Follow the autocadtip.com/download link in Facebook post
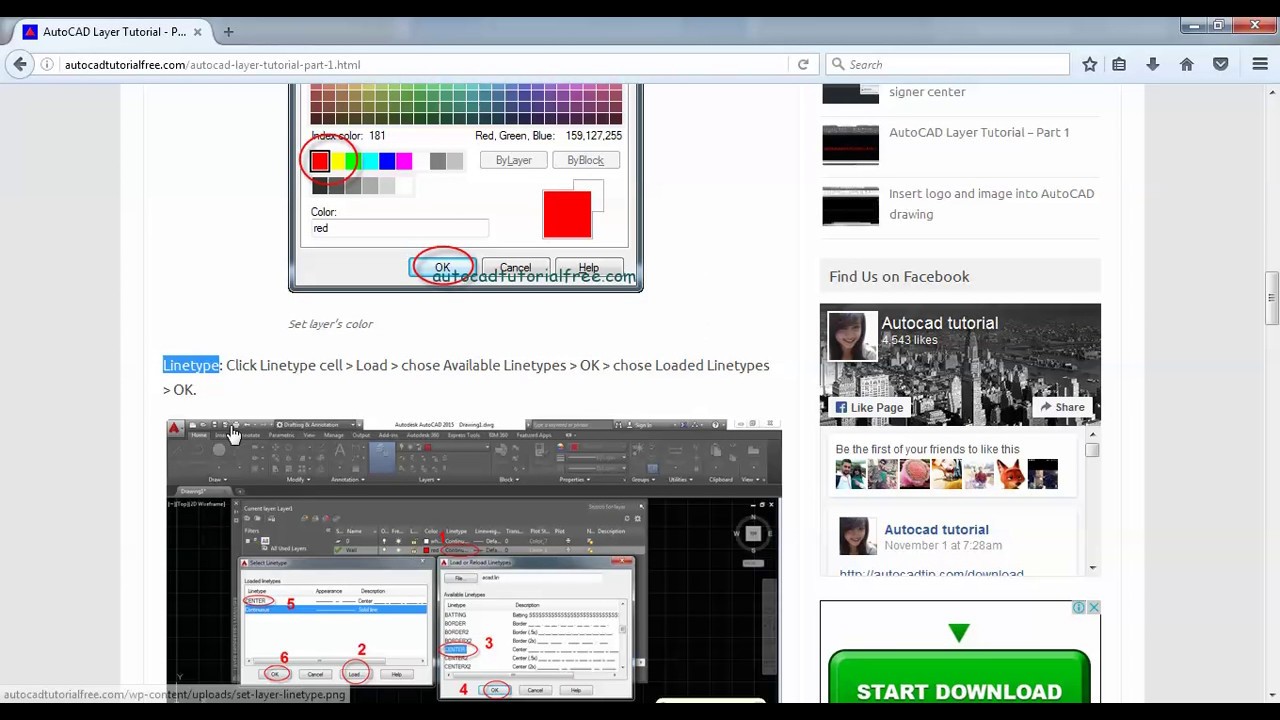 tap(931, 573)
